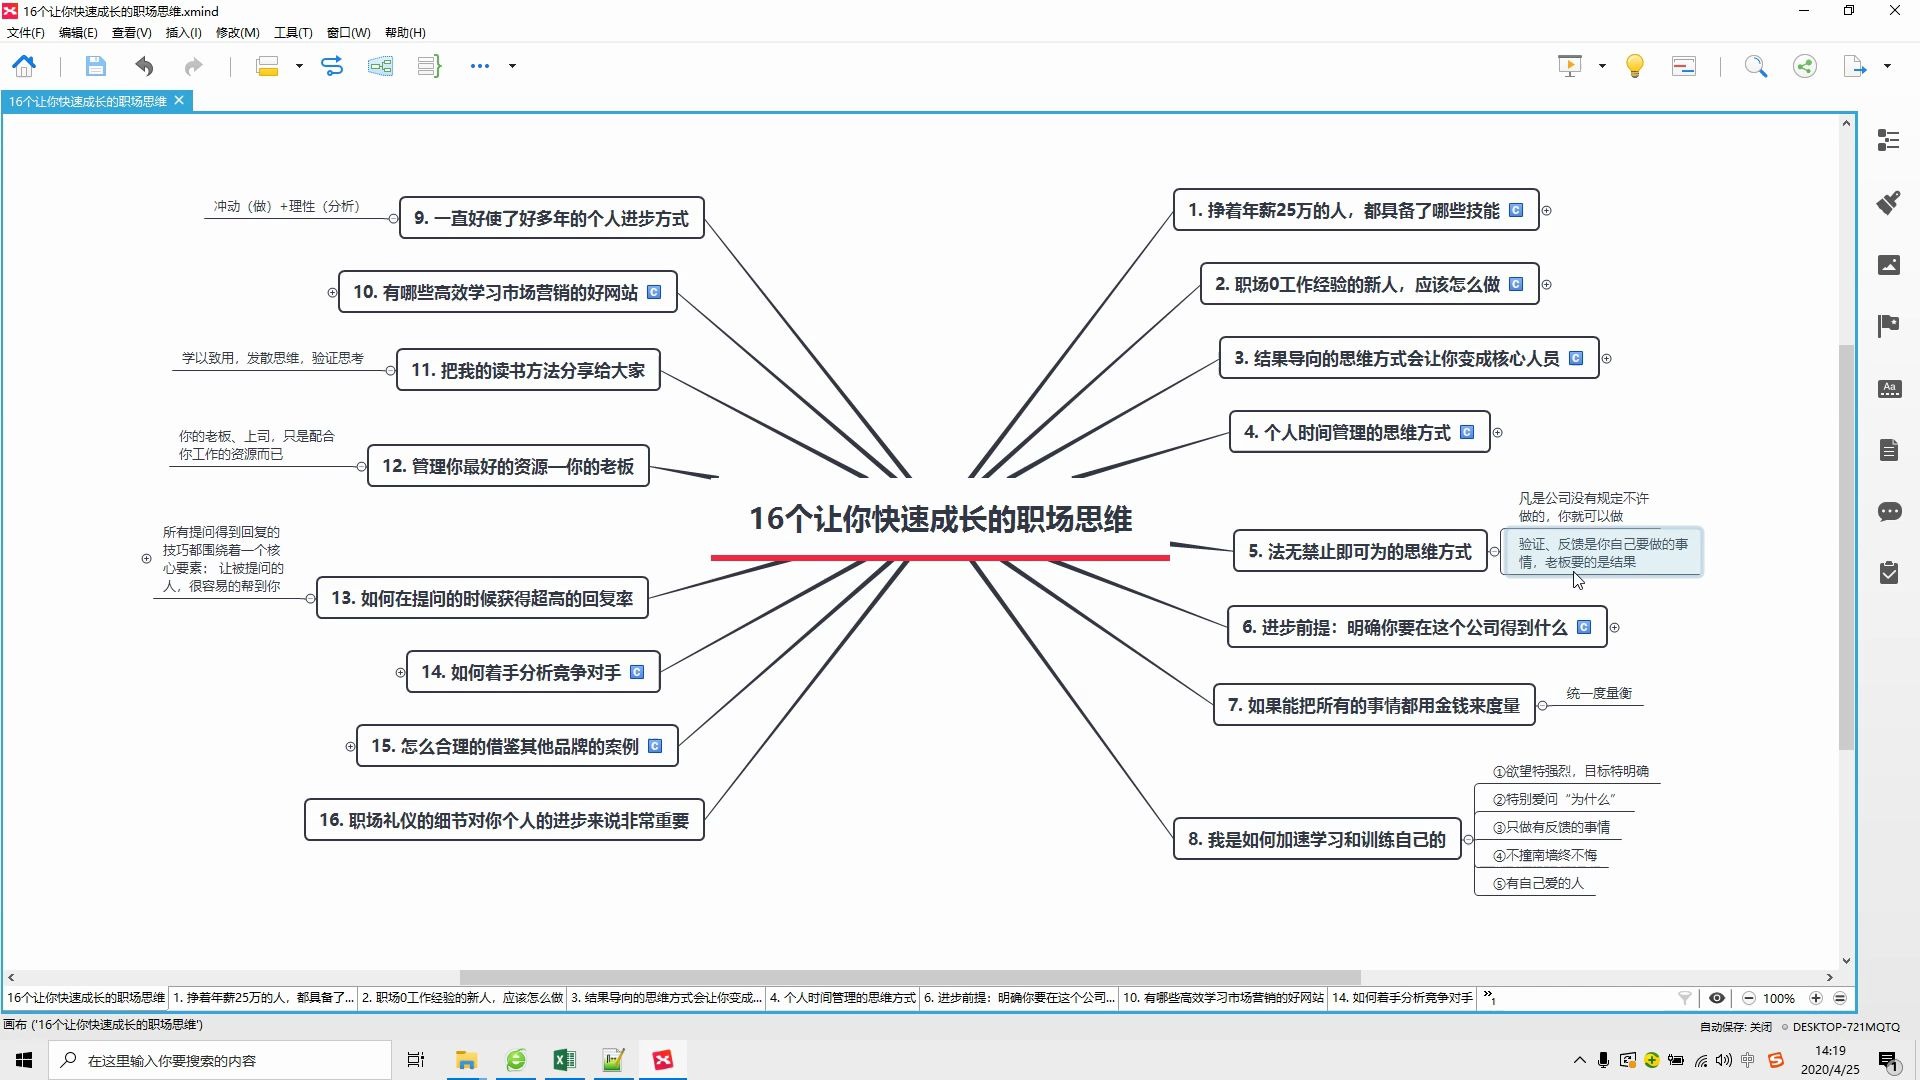Expand topic 14 with its plus toggle
Image resolution: width=1920 pixels, height=1080 pixels.
(401, 673)
